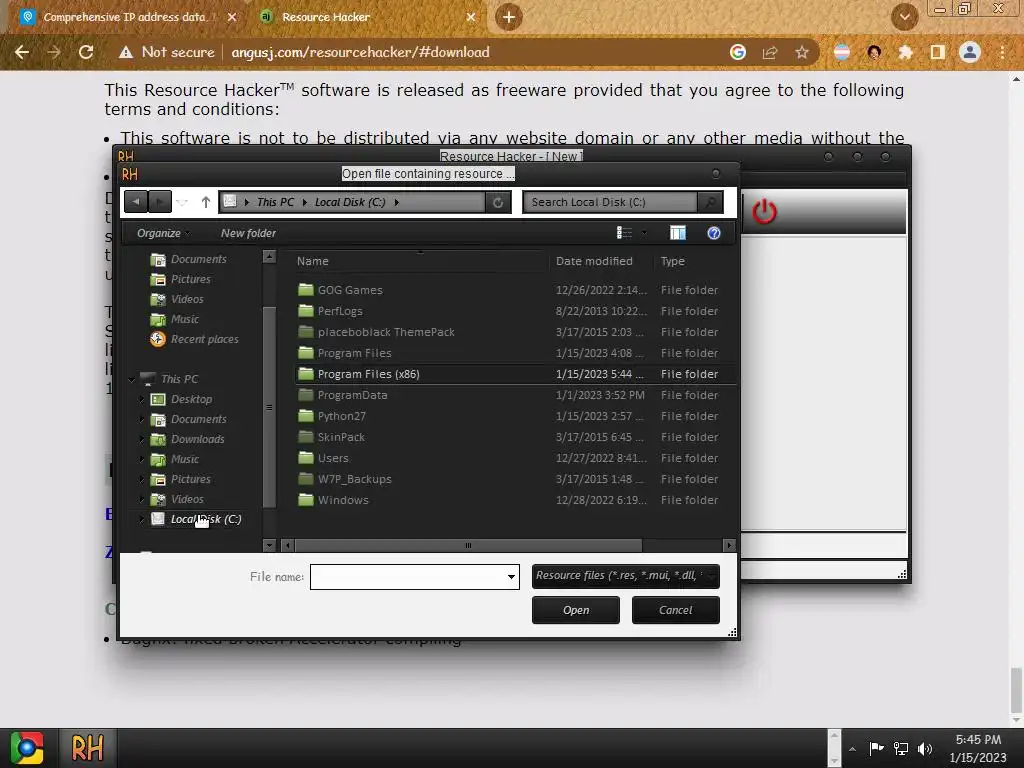Viewport: 1024px width, 768px height.
Task: Open Recent places in sidebar
Action: 194,339
